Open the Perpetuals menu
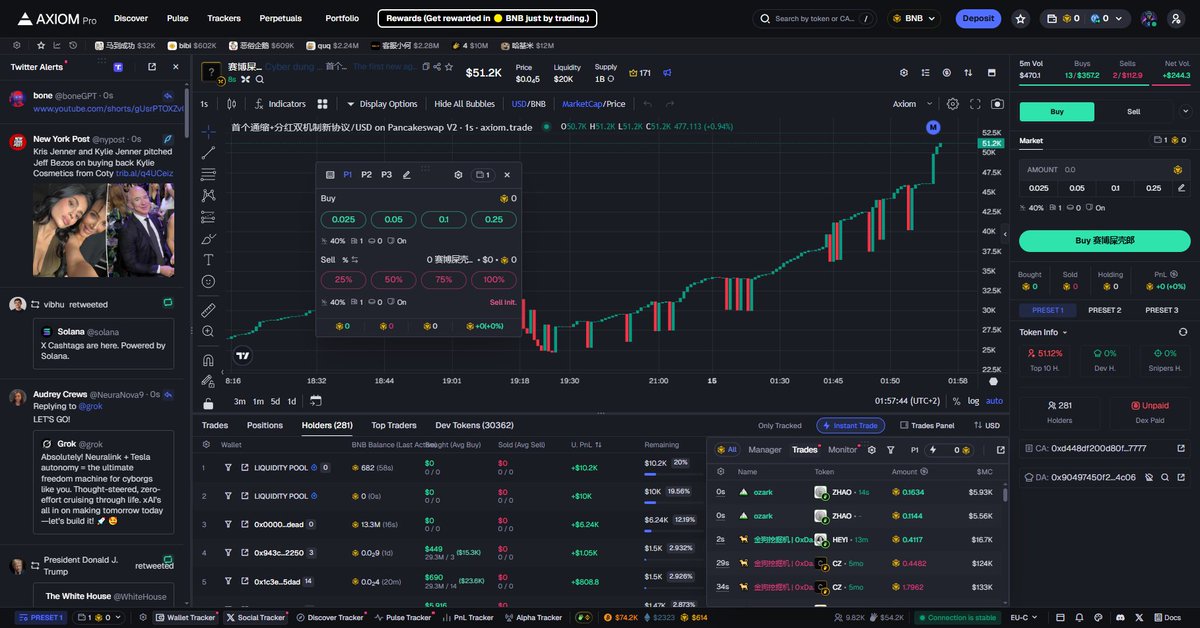 point(280,18)
